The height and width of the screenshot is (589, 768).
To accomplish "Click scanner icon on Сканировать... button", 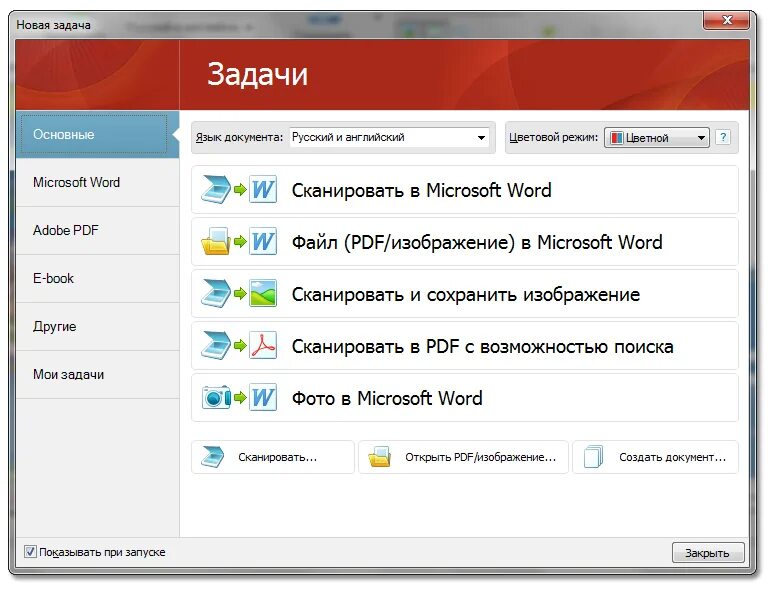I will (x=213, y=457).
